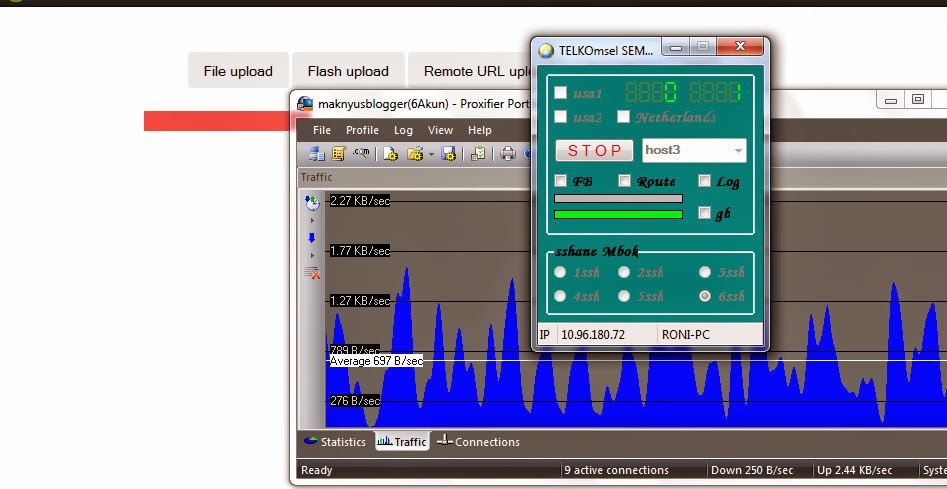Open Proxification Rules scroll icon
The width and height of the screenshot is (947, 489).
point(339,154)
